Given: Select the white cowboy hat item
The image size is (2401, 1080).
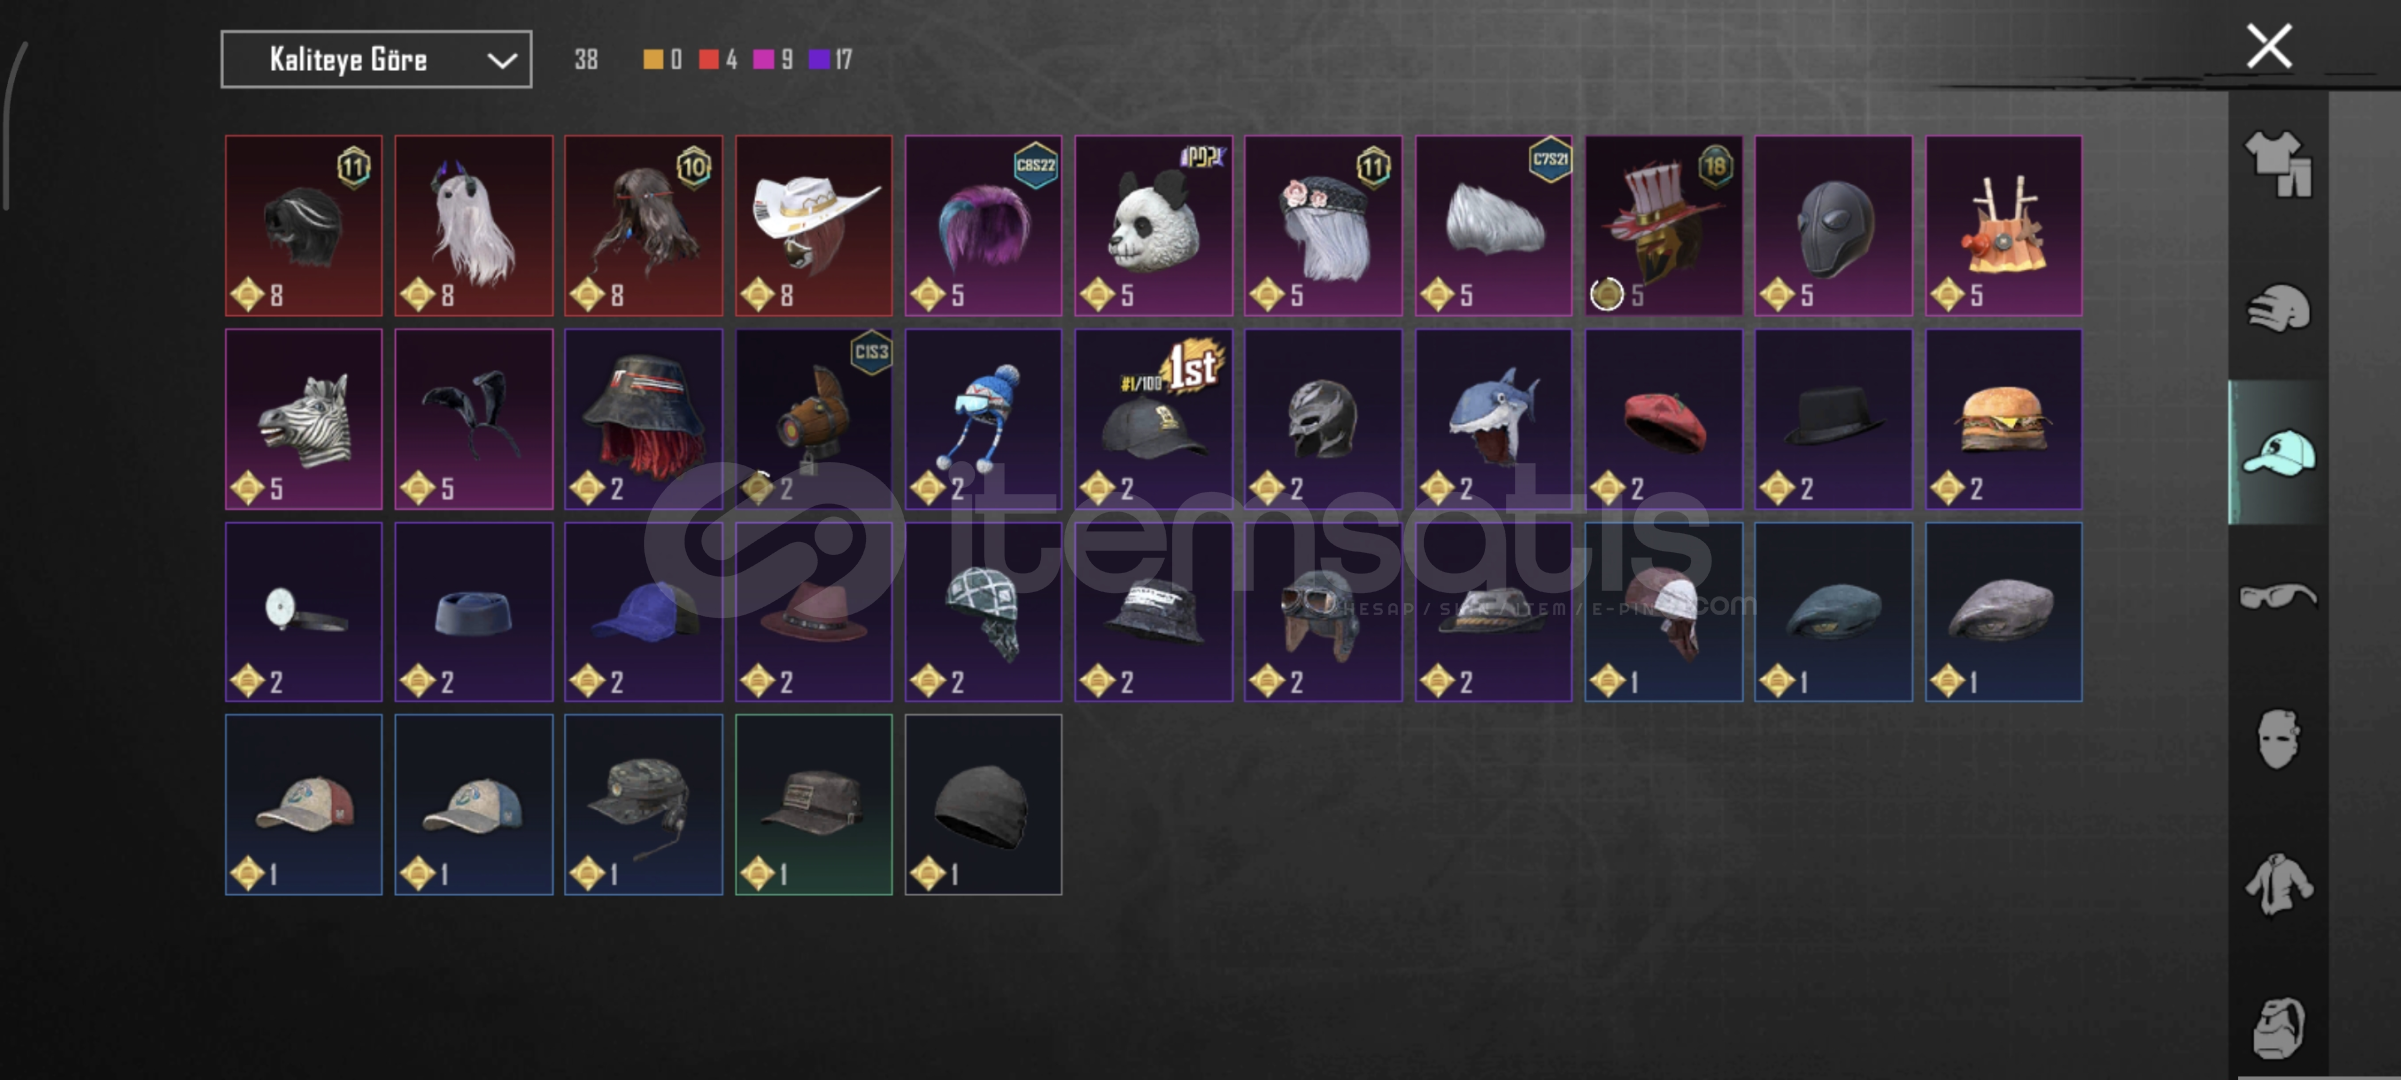Looking at the screenshot, I should (814, 226).
